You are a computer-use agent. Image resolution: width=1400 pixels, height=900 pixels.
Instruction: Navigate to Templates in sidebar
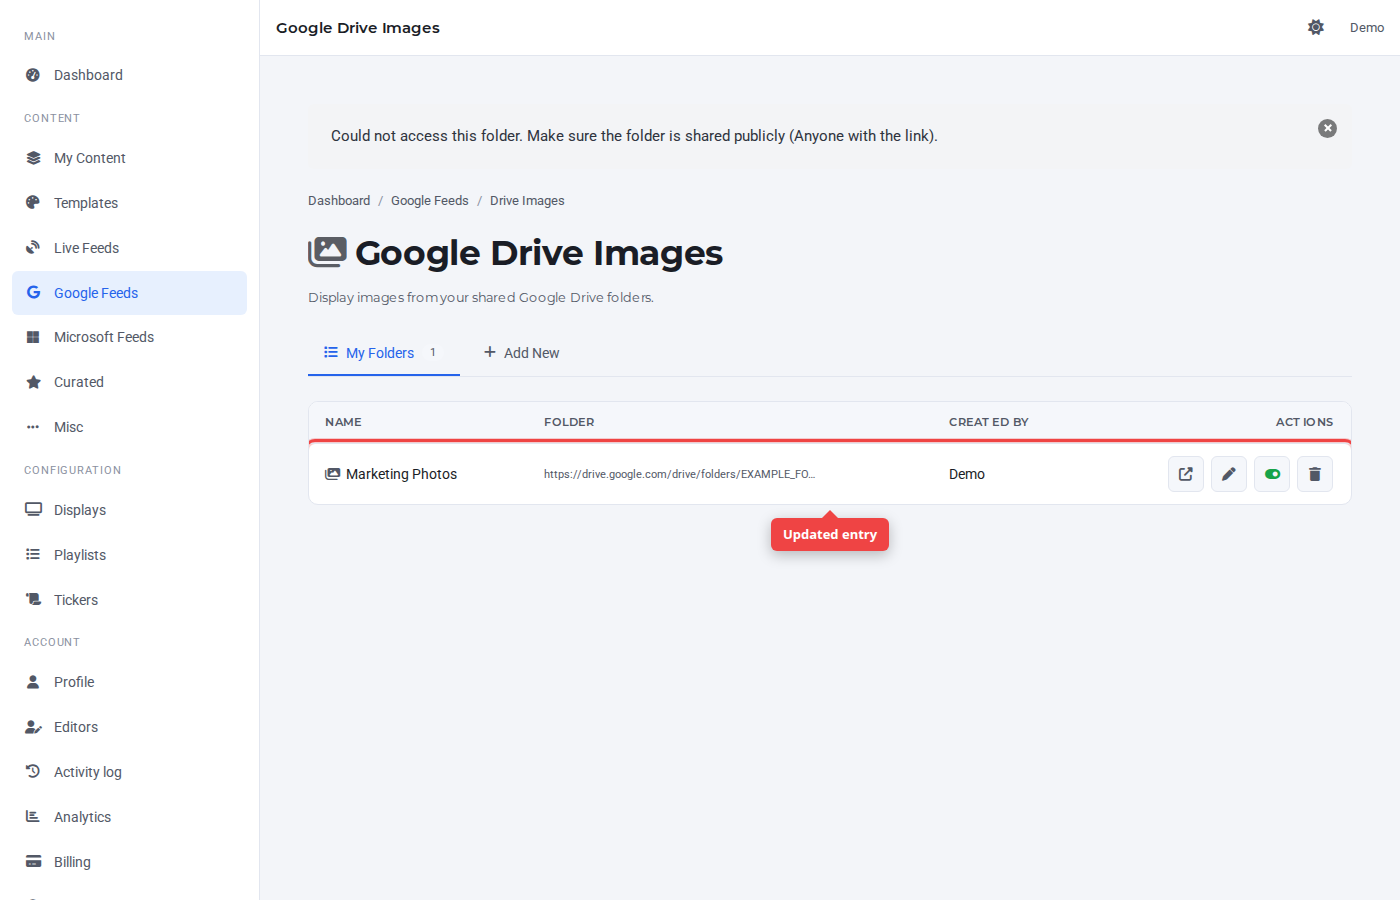point(129,203)
